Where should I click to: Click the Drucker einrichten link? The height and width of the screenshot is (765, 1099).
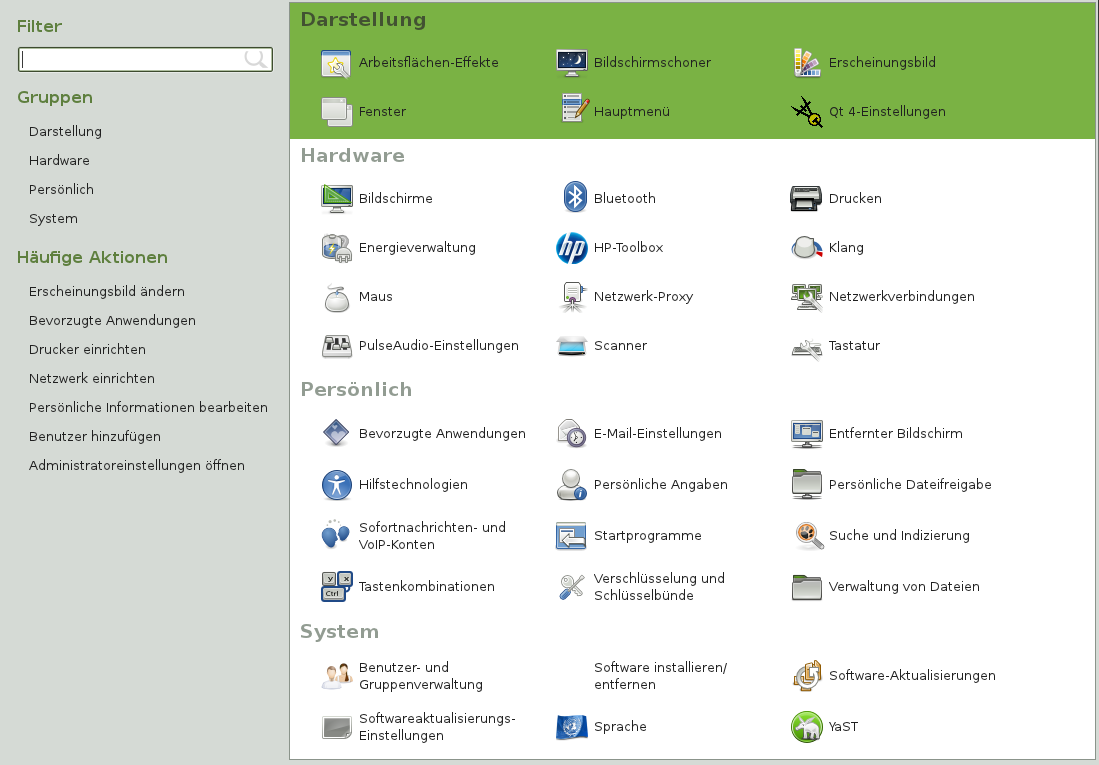87,349
